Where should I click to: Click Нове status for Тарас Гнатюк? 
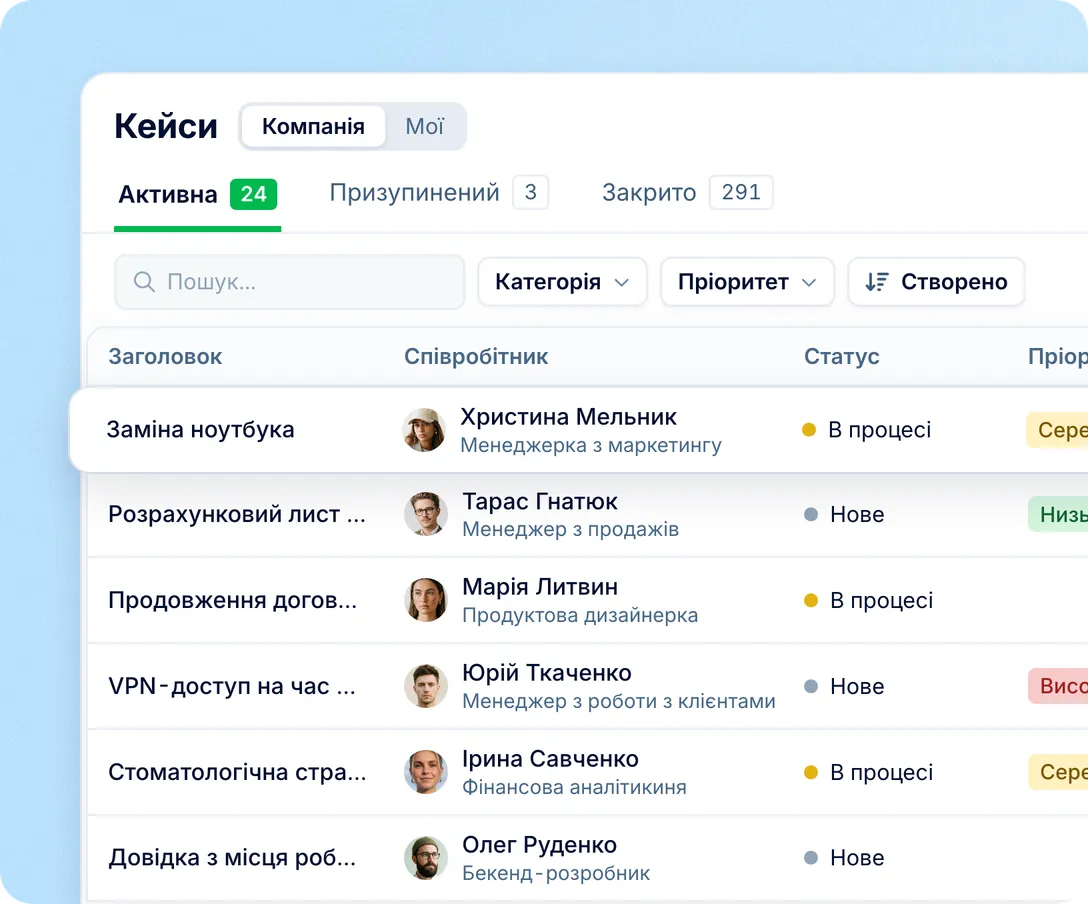coord(844,514)
